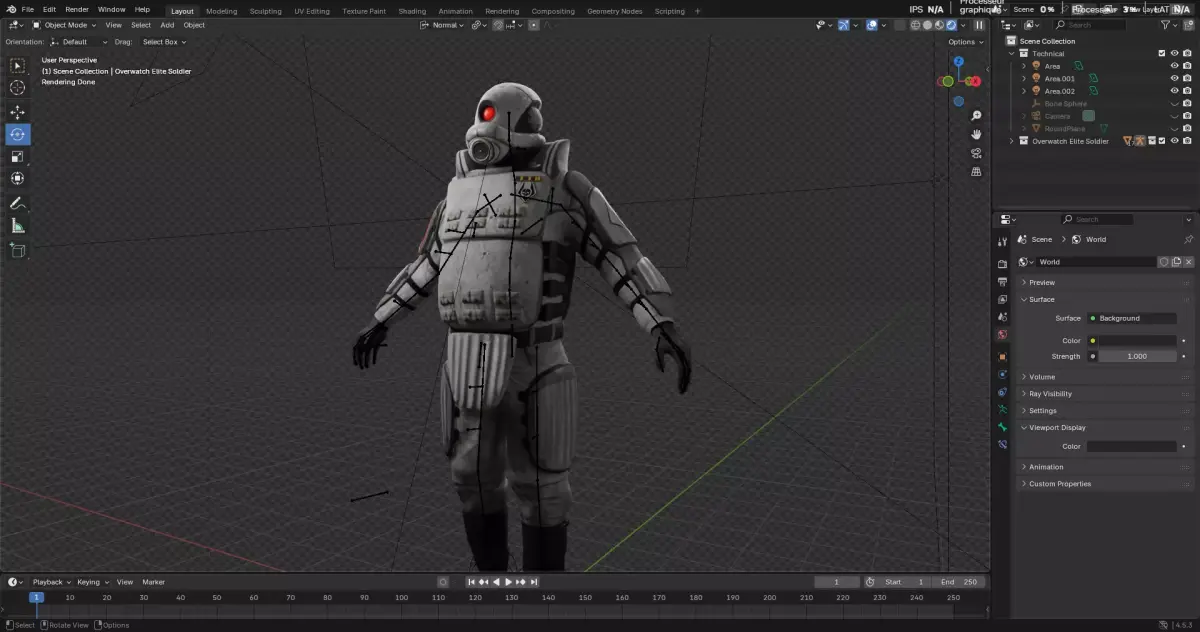Open the File menu
This screenshot has height=632, width=1200.
point(28,9)
